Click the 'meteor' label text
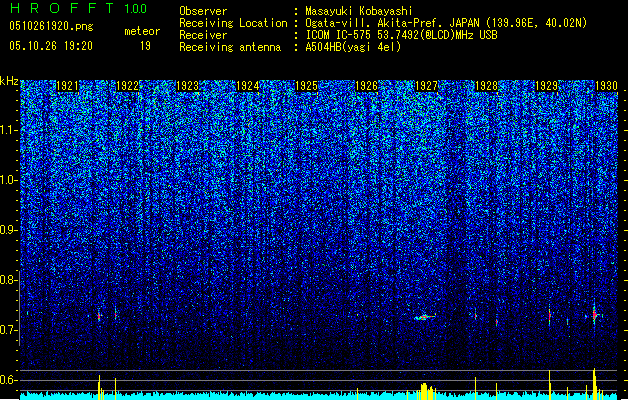This screenshot has height=400, width=629. pos(142,31)
